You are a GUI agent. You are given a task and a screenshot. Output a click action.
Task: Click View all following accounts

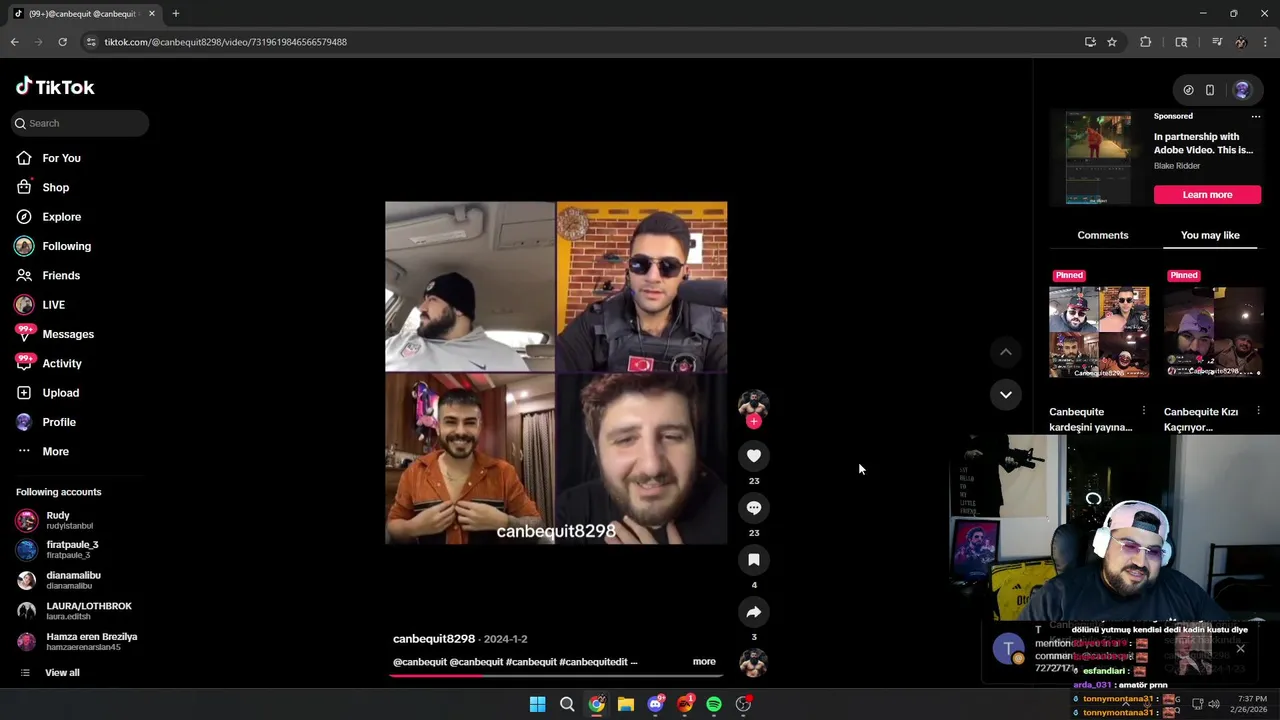pos(62,673)
